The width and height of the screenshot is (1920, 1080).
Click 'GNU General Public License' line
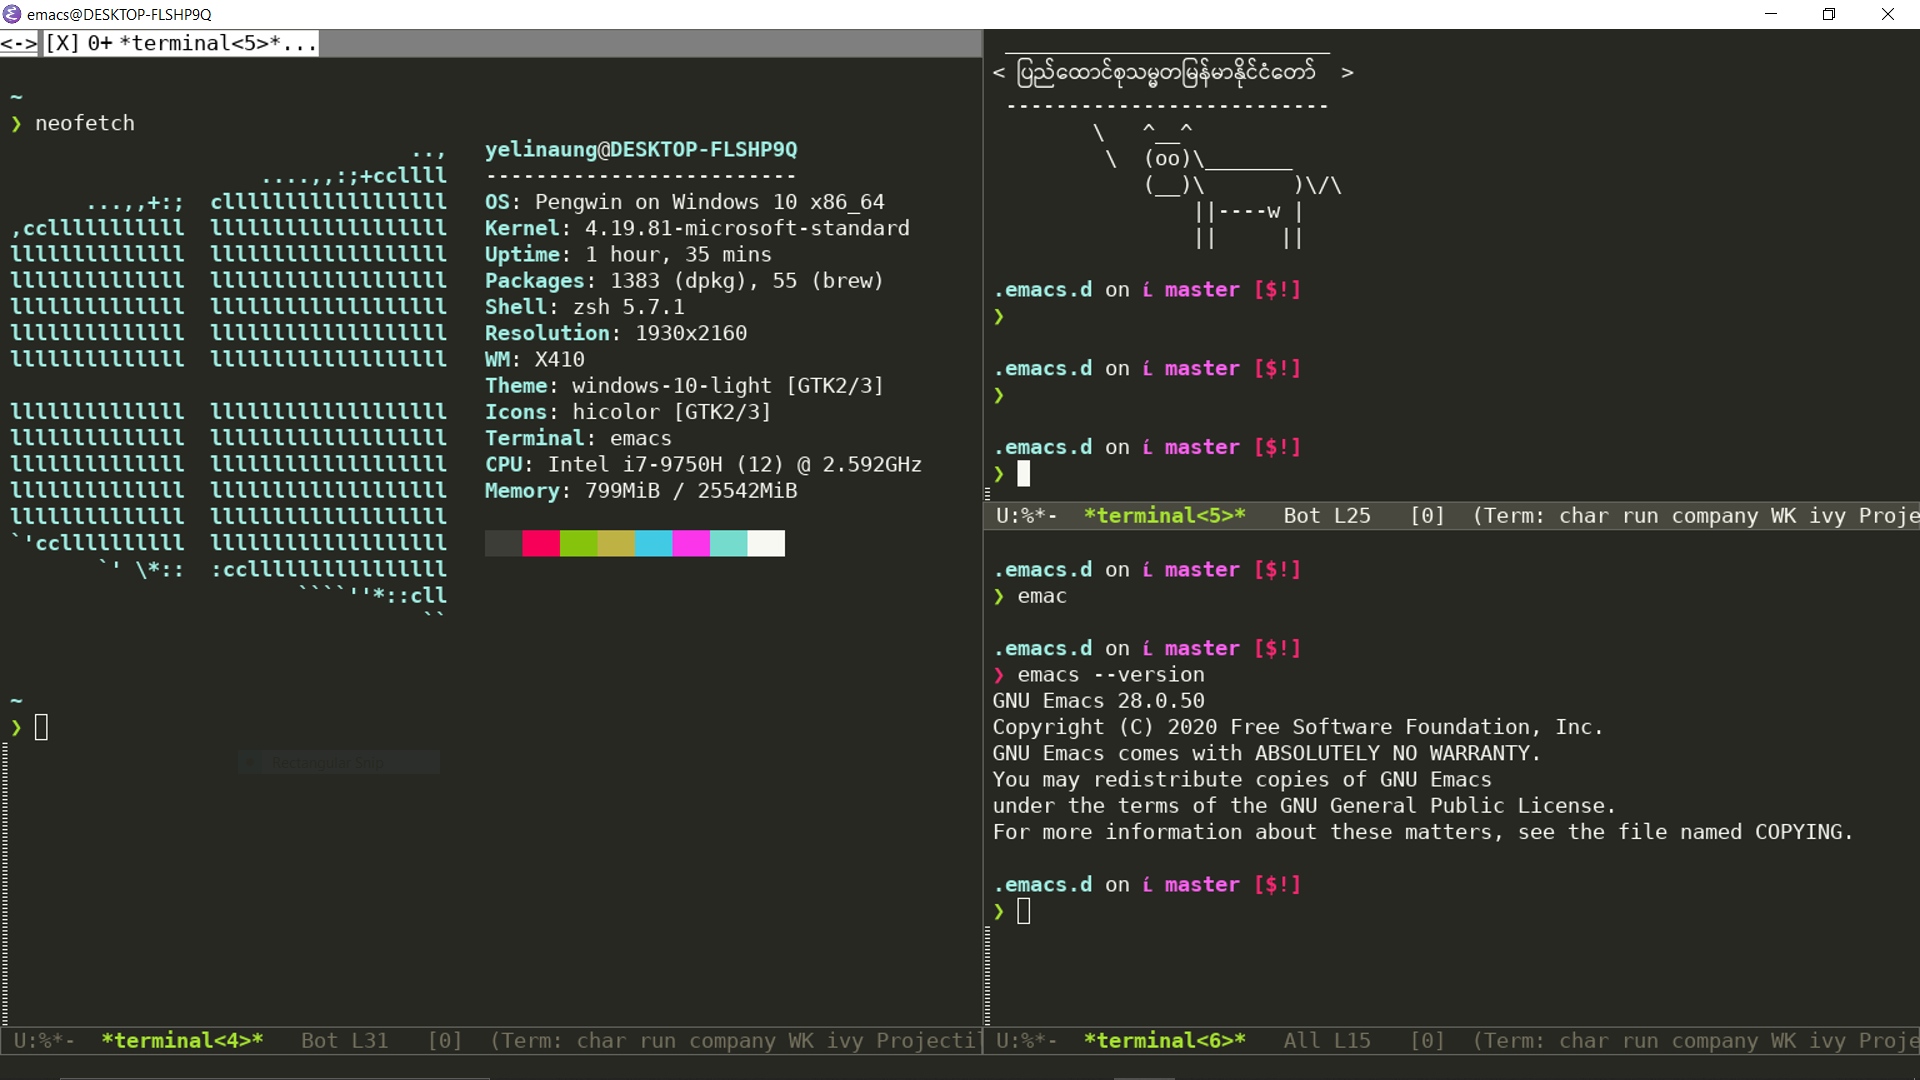[1304, 806]
